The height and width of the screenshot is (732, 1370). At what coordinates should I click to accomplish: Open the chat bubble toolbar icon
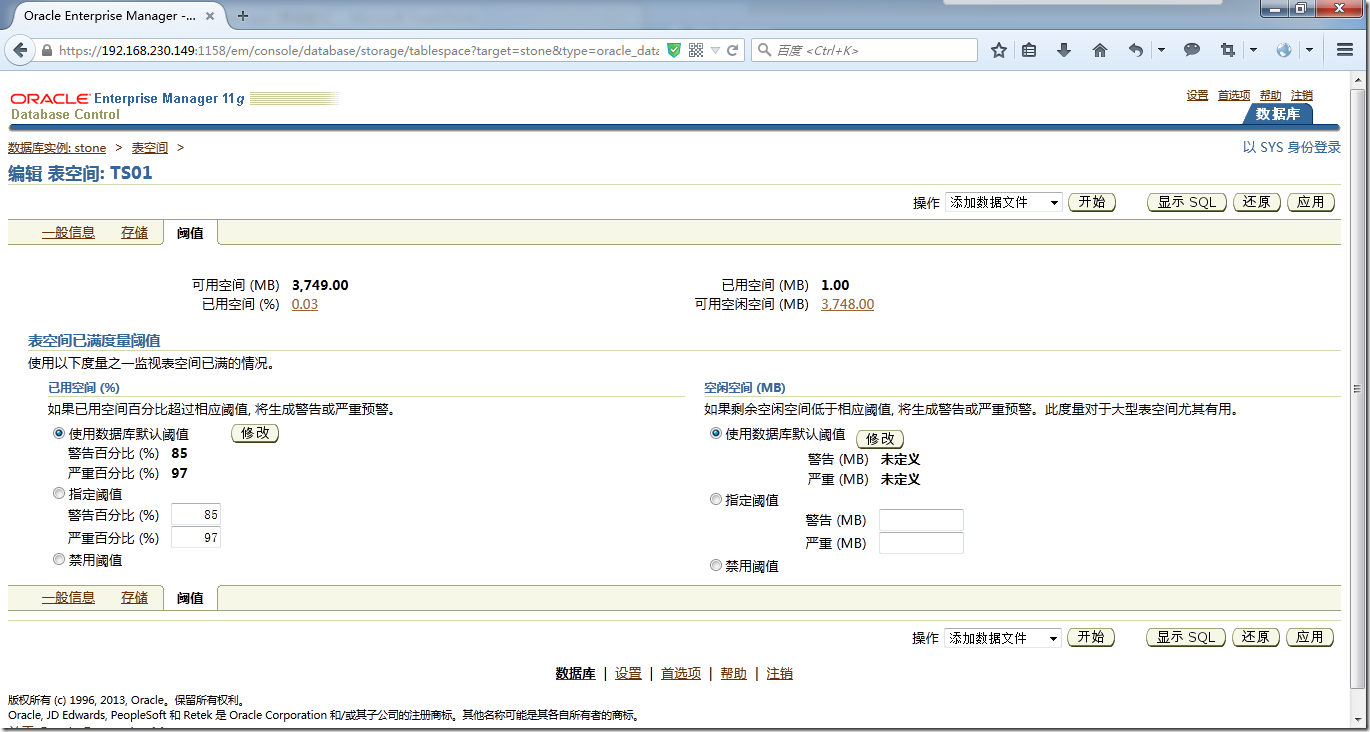(1192, 50)
